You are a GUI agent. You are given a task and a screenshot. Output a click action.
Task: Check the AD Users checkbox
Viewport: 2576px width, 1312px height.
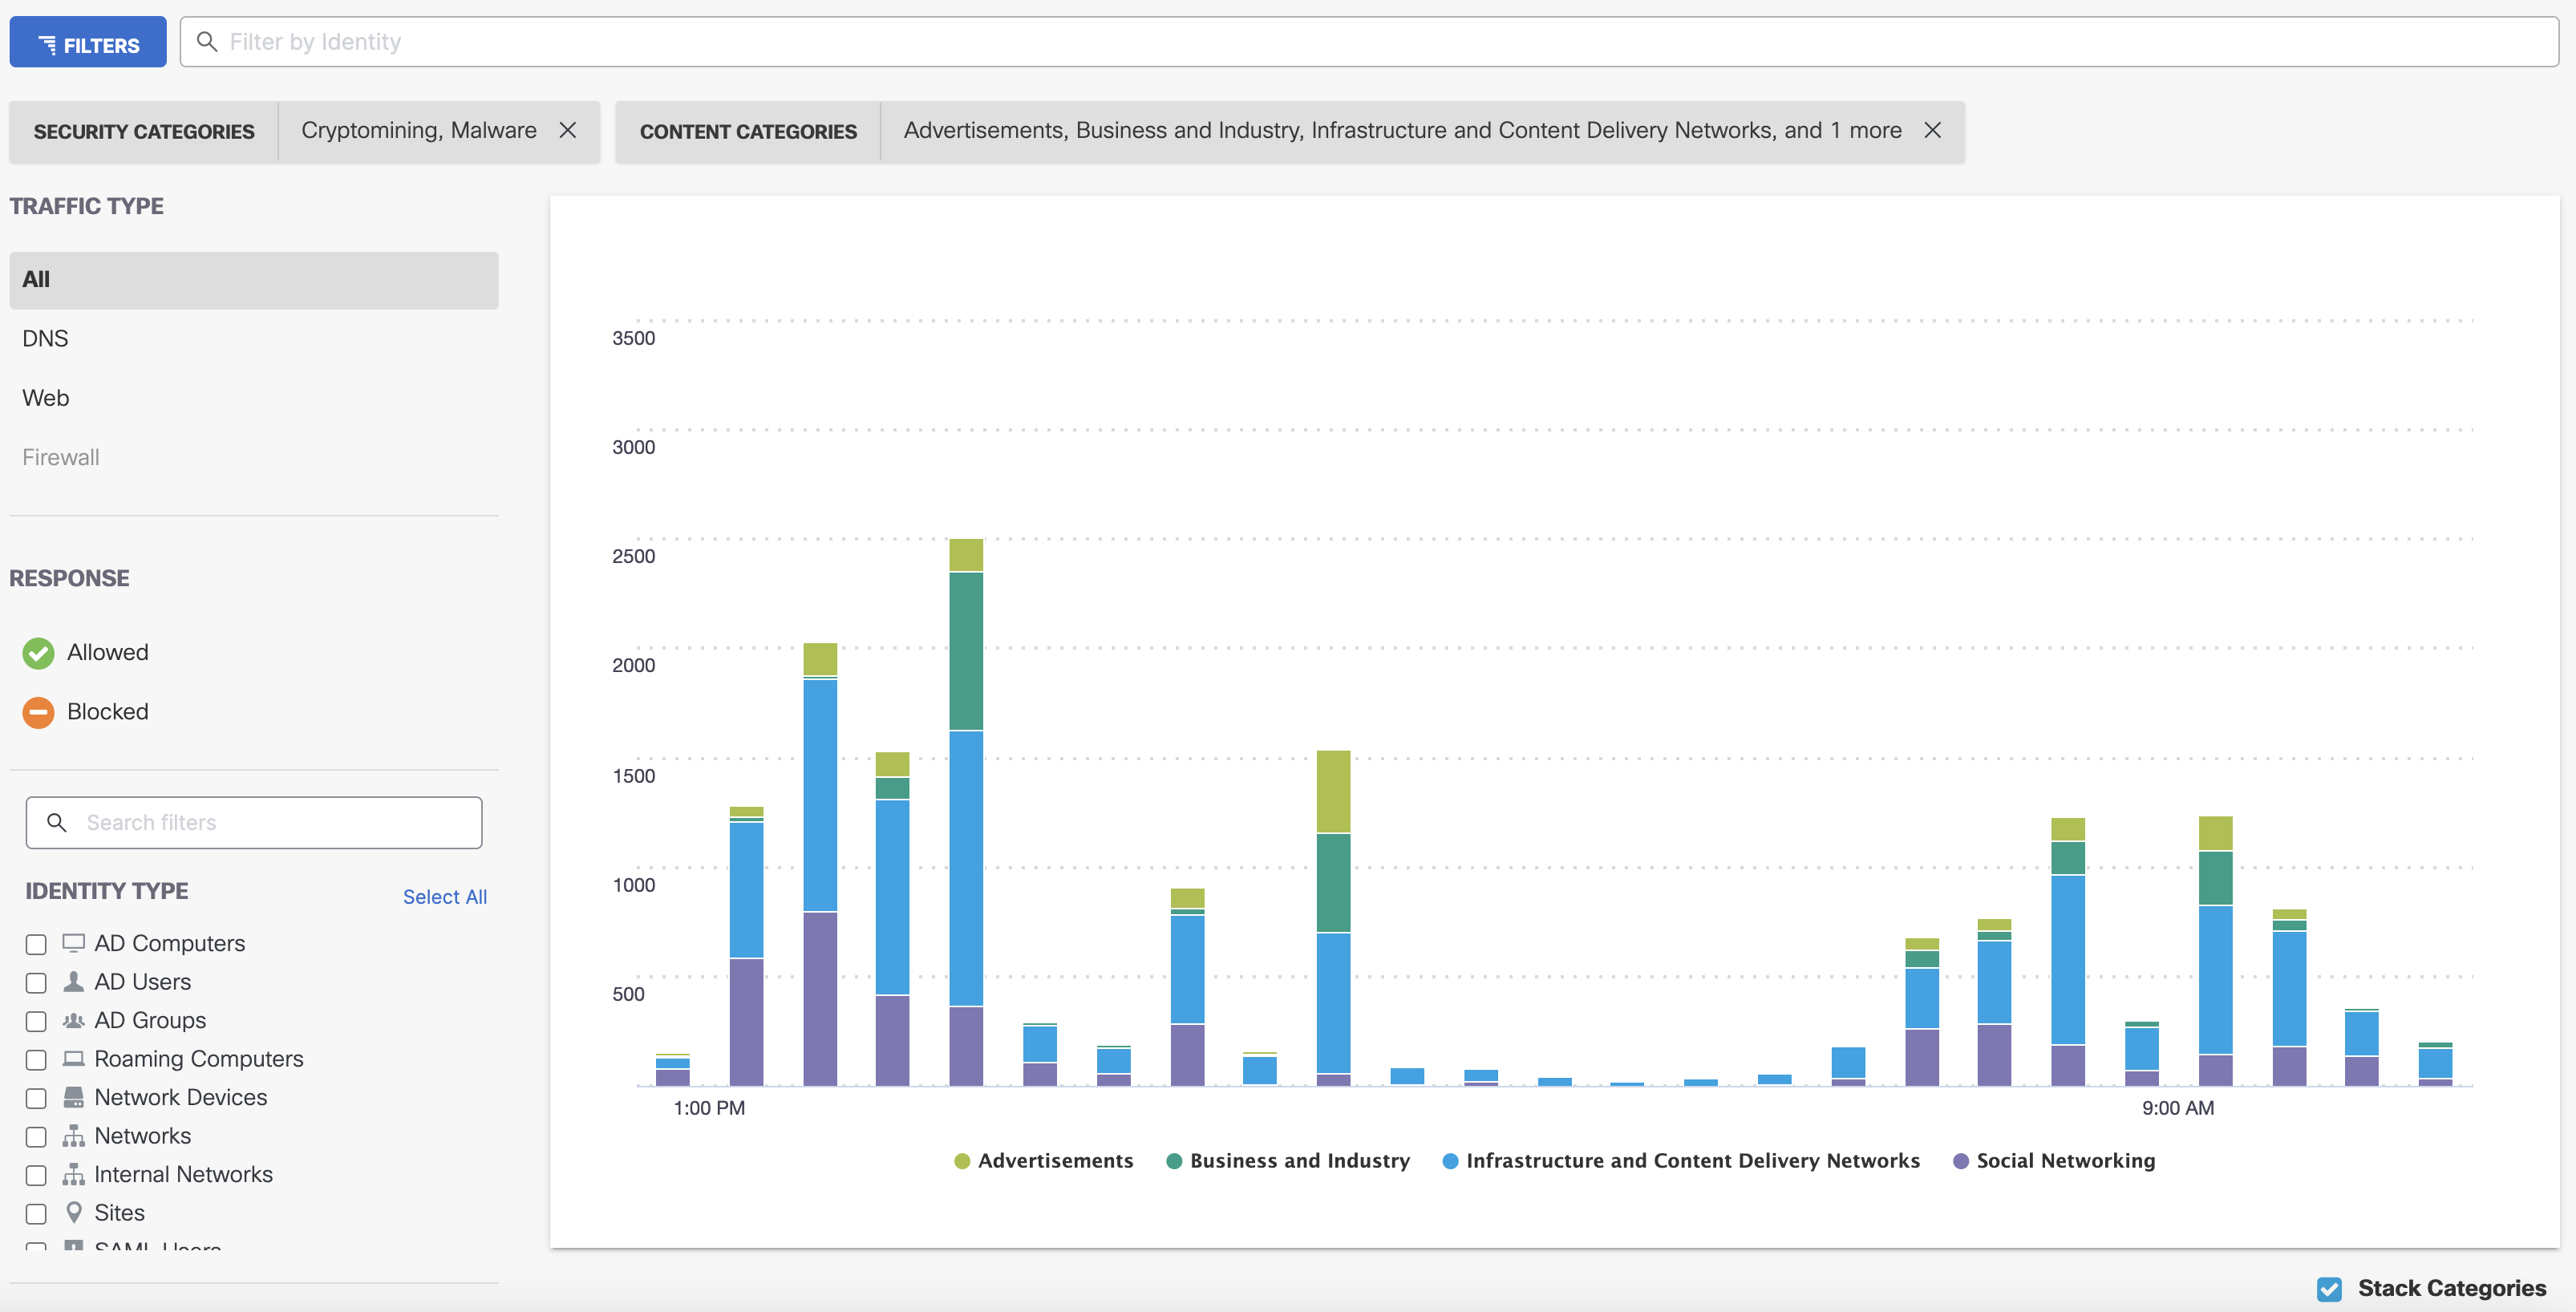coord(36,983)
